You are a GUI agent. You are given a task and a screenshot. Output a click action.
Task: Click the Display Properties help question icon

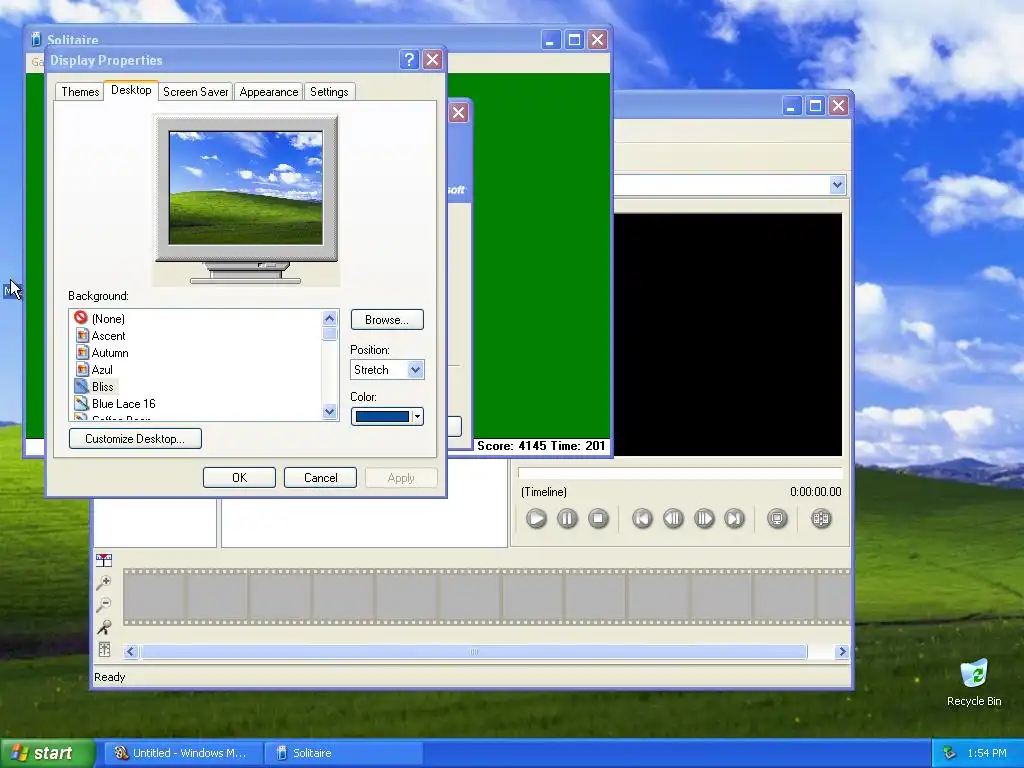(x=409, y=60)
